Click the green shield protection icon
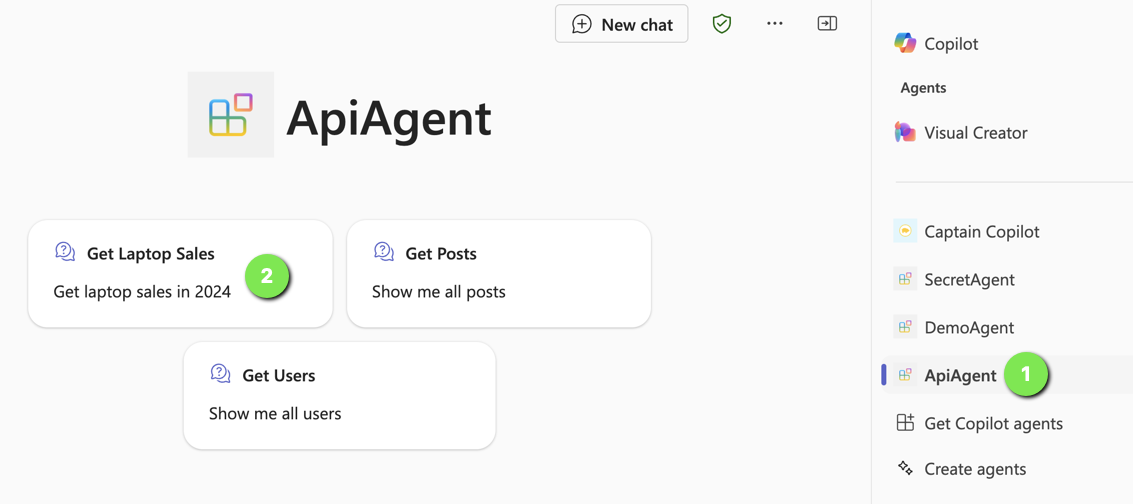 (722, 24)
